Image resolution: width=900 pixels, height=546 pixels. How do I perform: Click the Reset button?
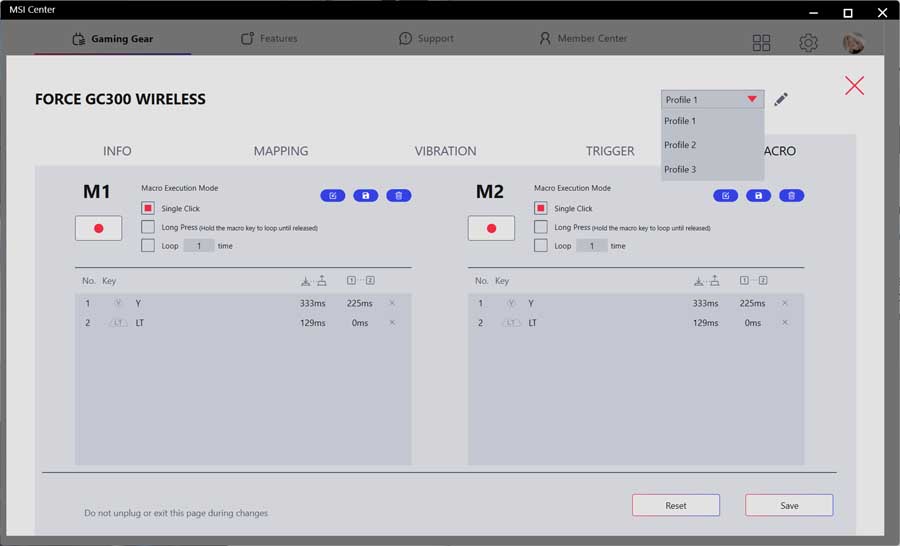point(676,505)
